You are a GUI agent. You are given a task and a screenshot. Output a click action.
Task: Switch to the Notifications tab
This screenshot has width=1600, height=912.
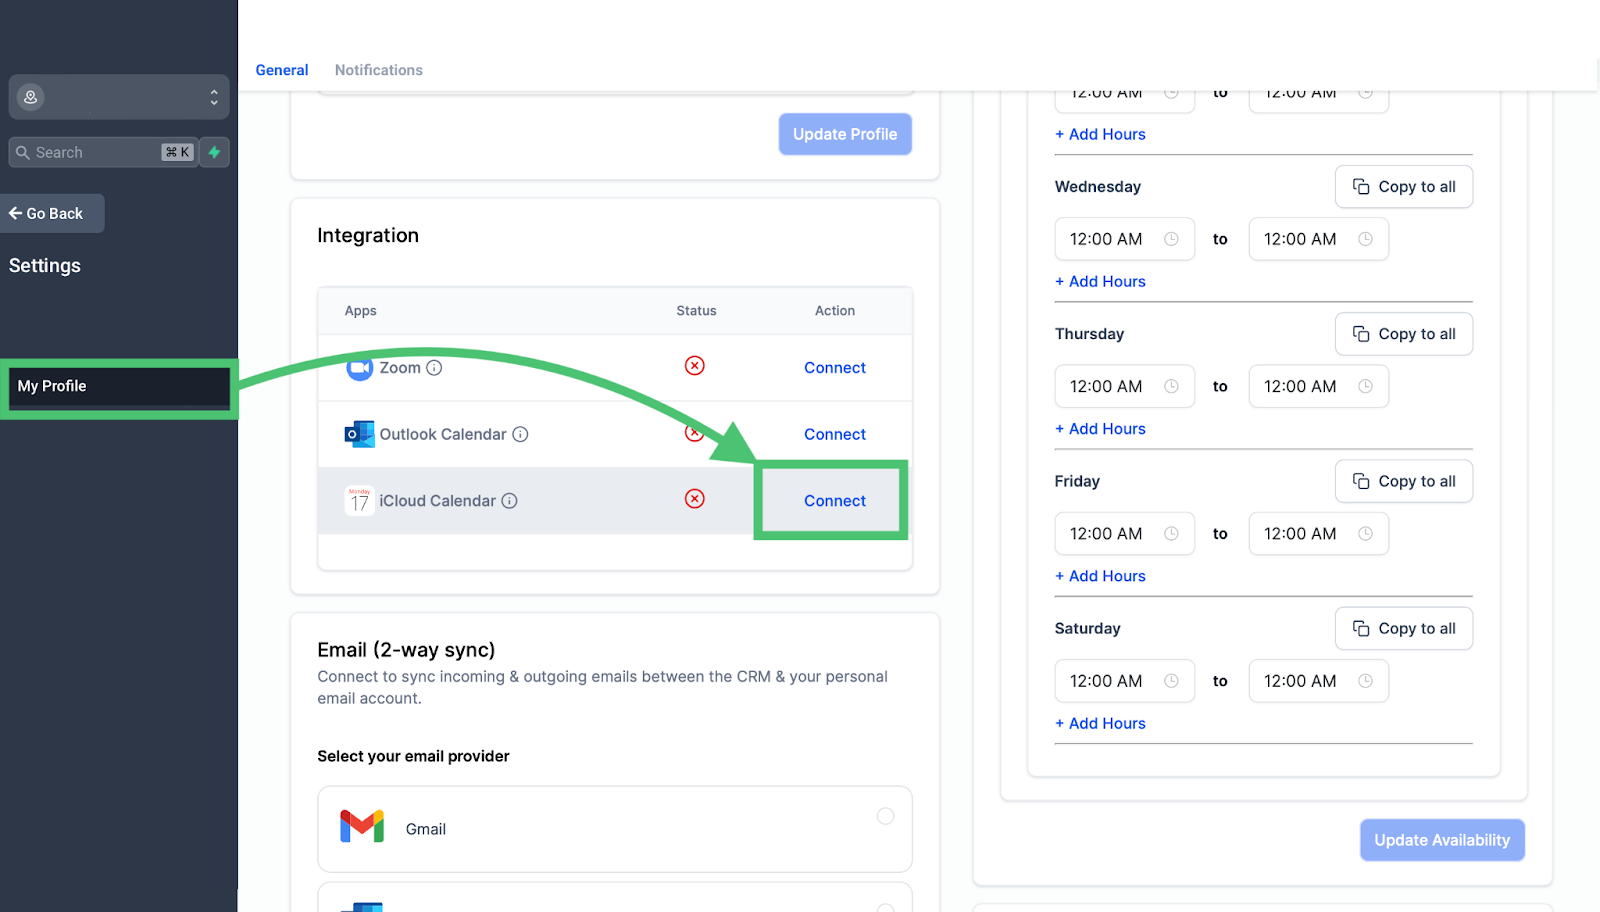click(x=379, y=70)
